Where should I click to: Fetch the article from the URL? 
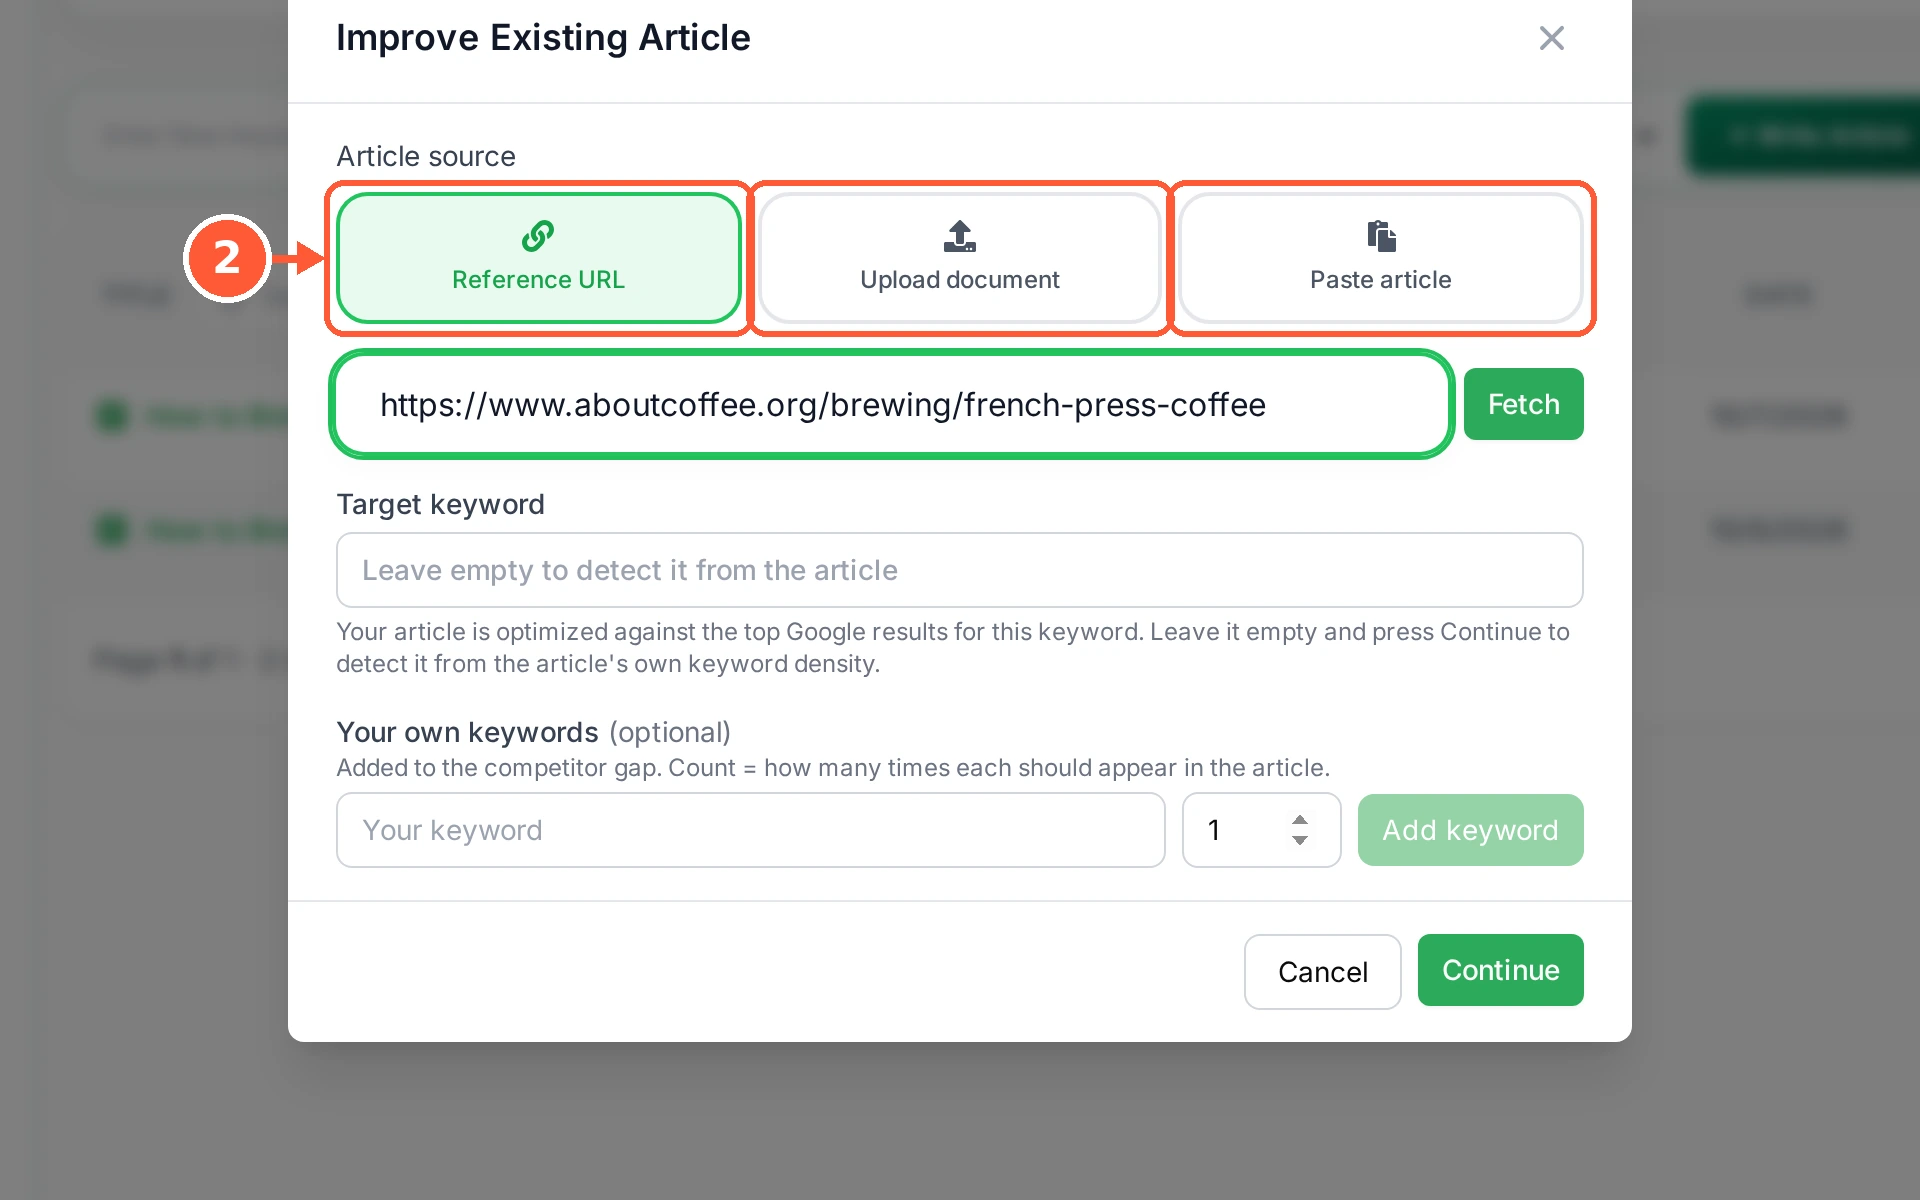coord(1523,404)
